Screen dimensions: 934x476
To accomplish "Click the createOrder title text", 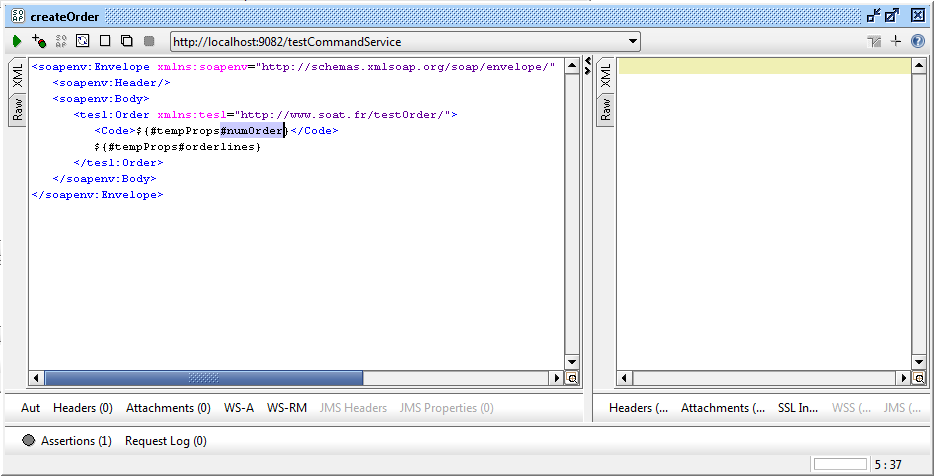I will [x=64, y=16].
